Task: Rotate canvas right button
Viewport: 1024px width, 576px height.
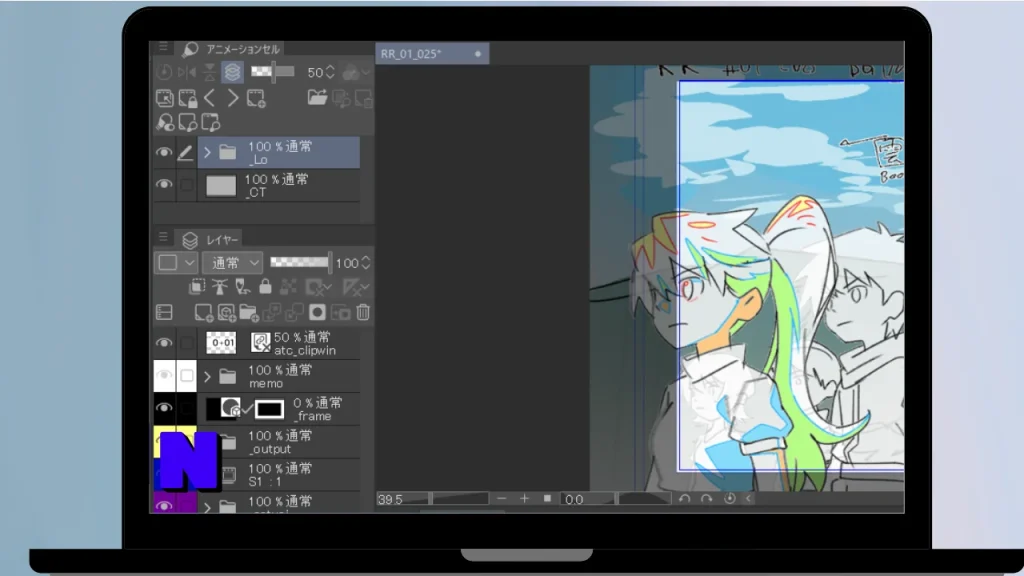Action: pos(707,499)
